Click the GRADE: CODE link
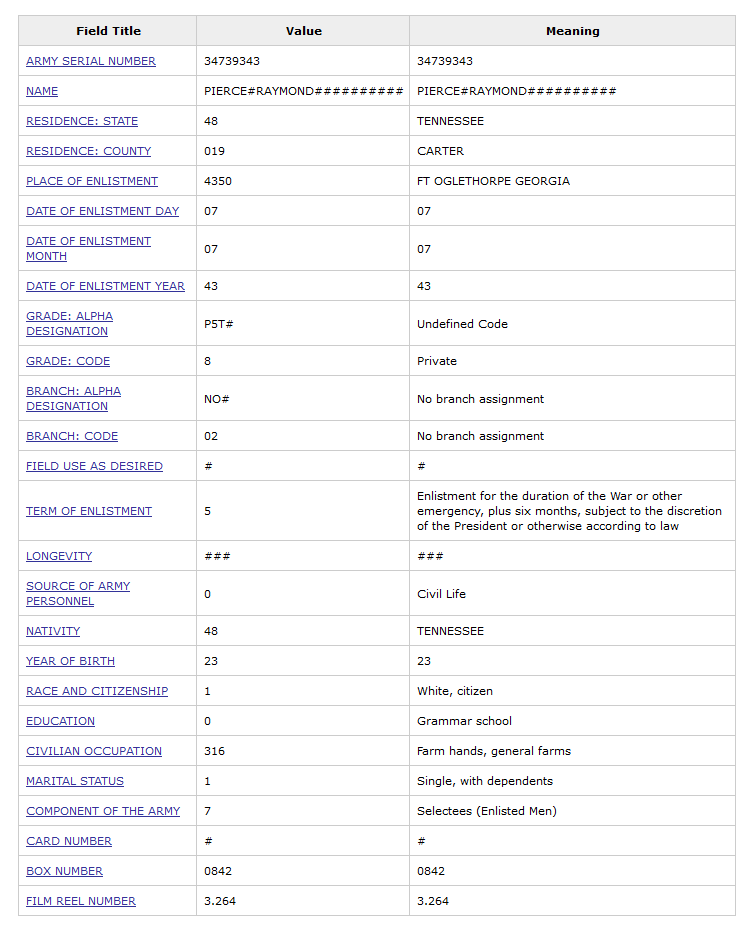 click(x=68, y=361)
